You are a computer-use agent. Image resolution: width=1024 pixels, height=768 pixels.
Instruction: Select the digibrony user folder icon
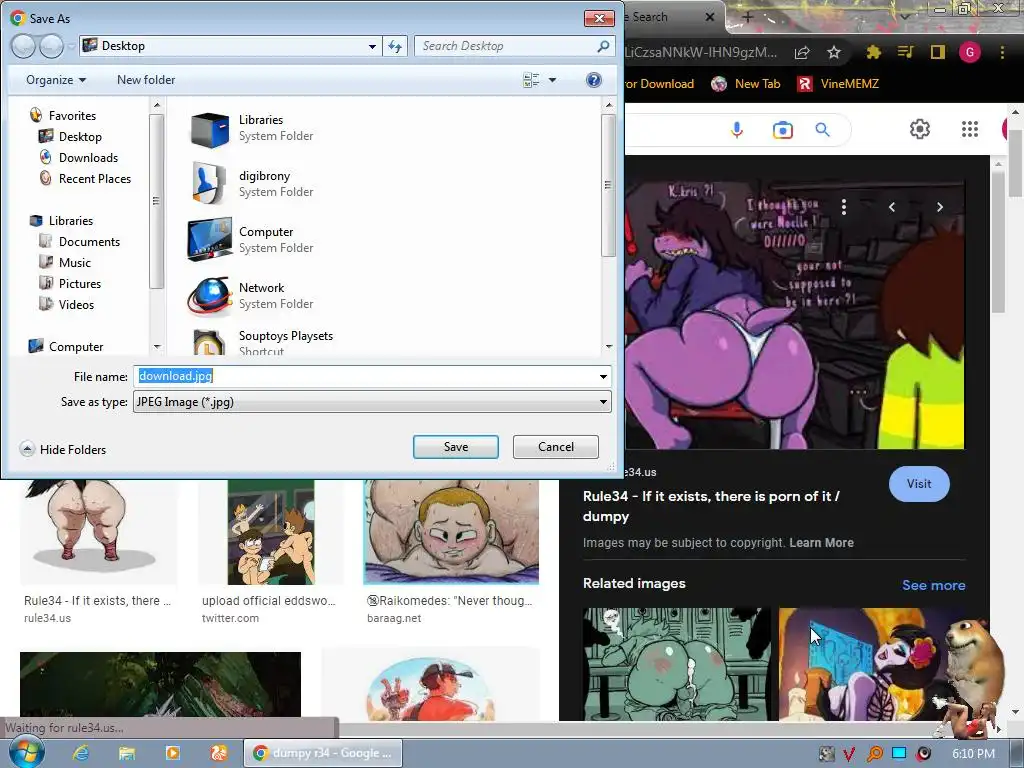coord(210,184)
